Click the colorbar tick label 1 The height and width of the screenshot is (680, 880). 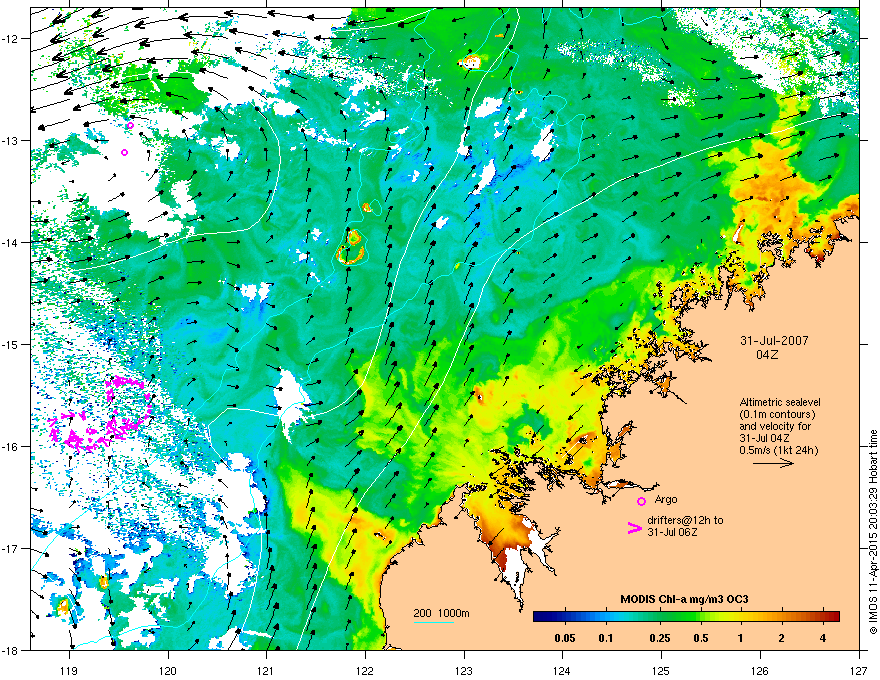(x=741, y=638)
